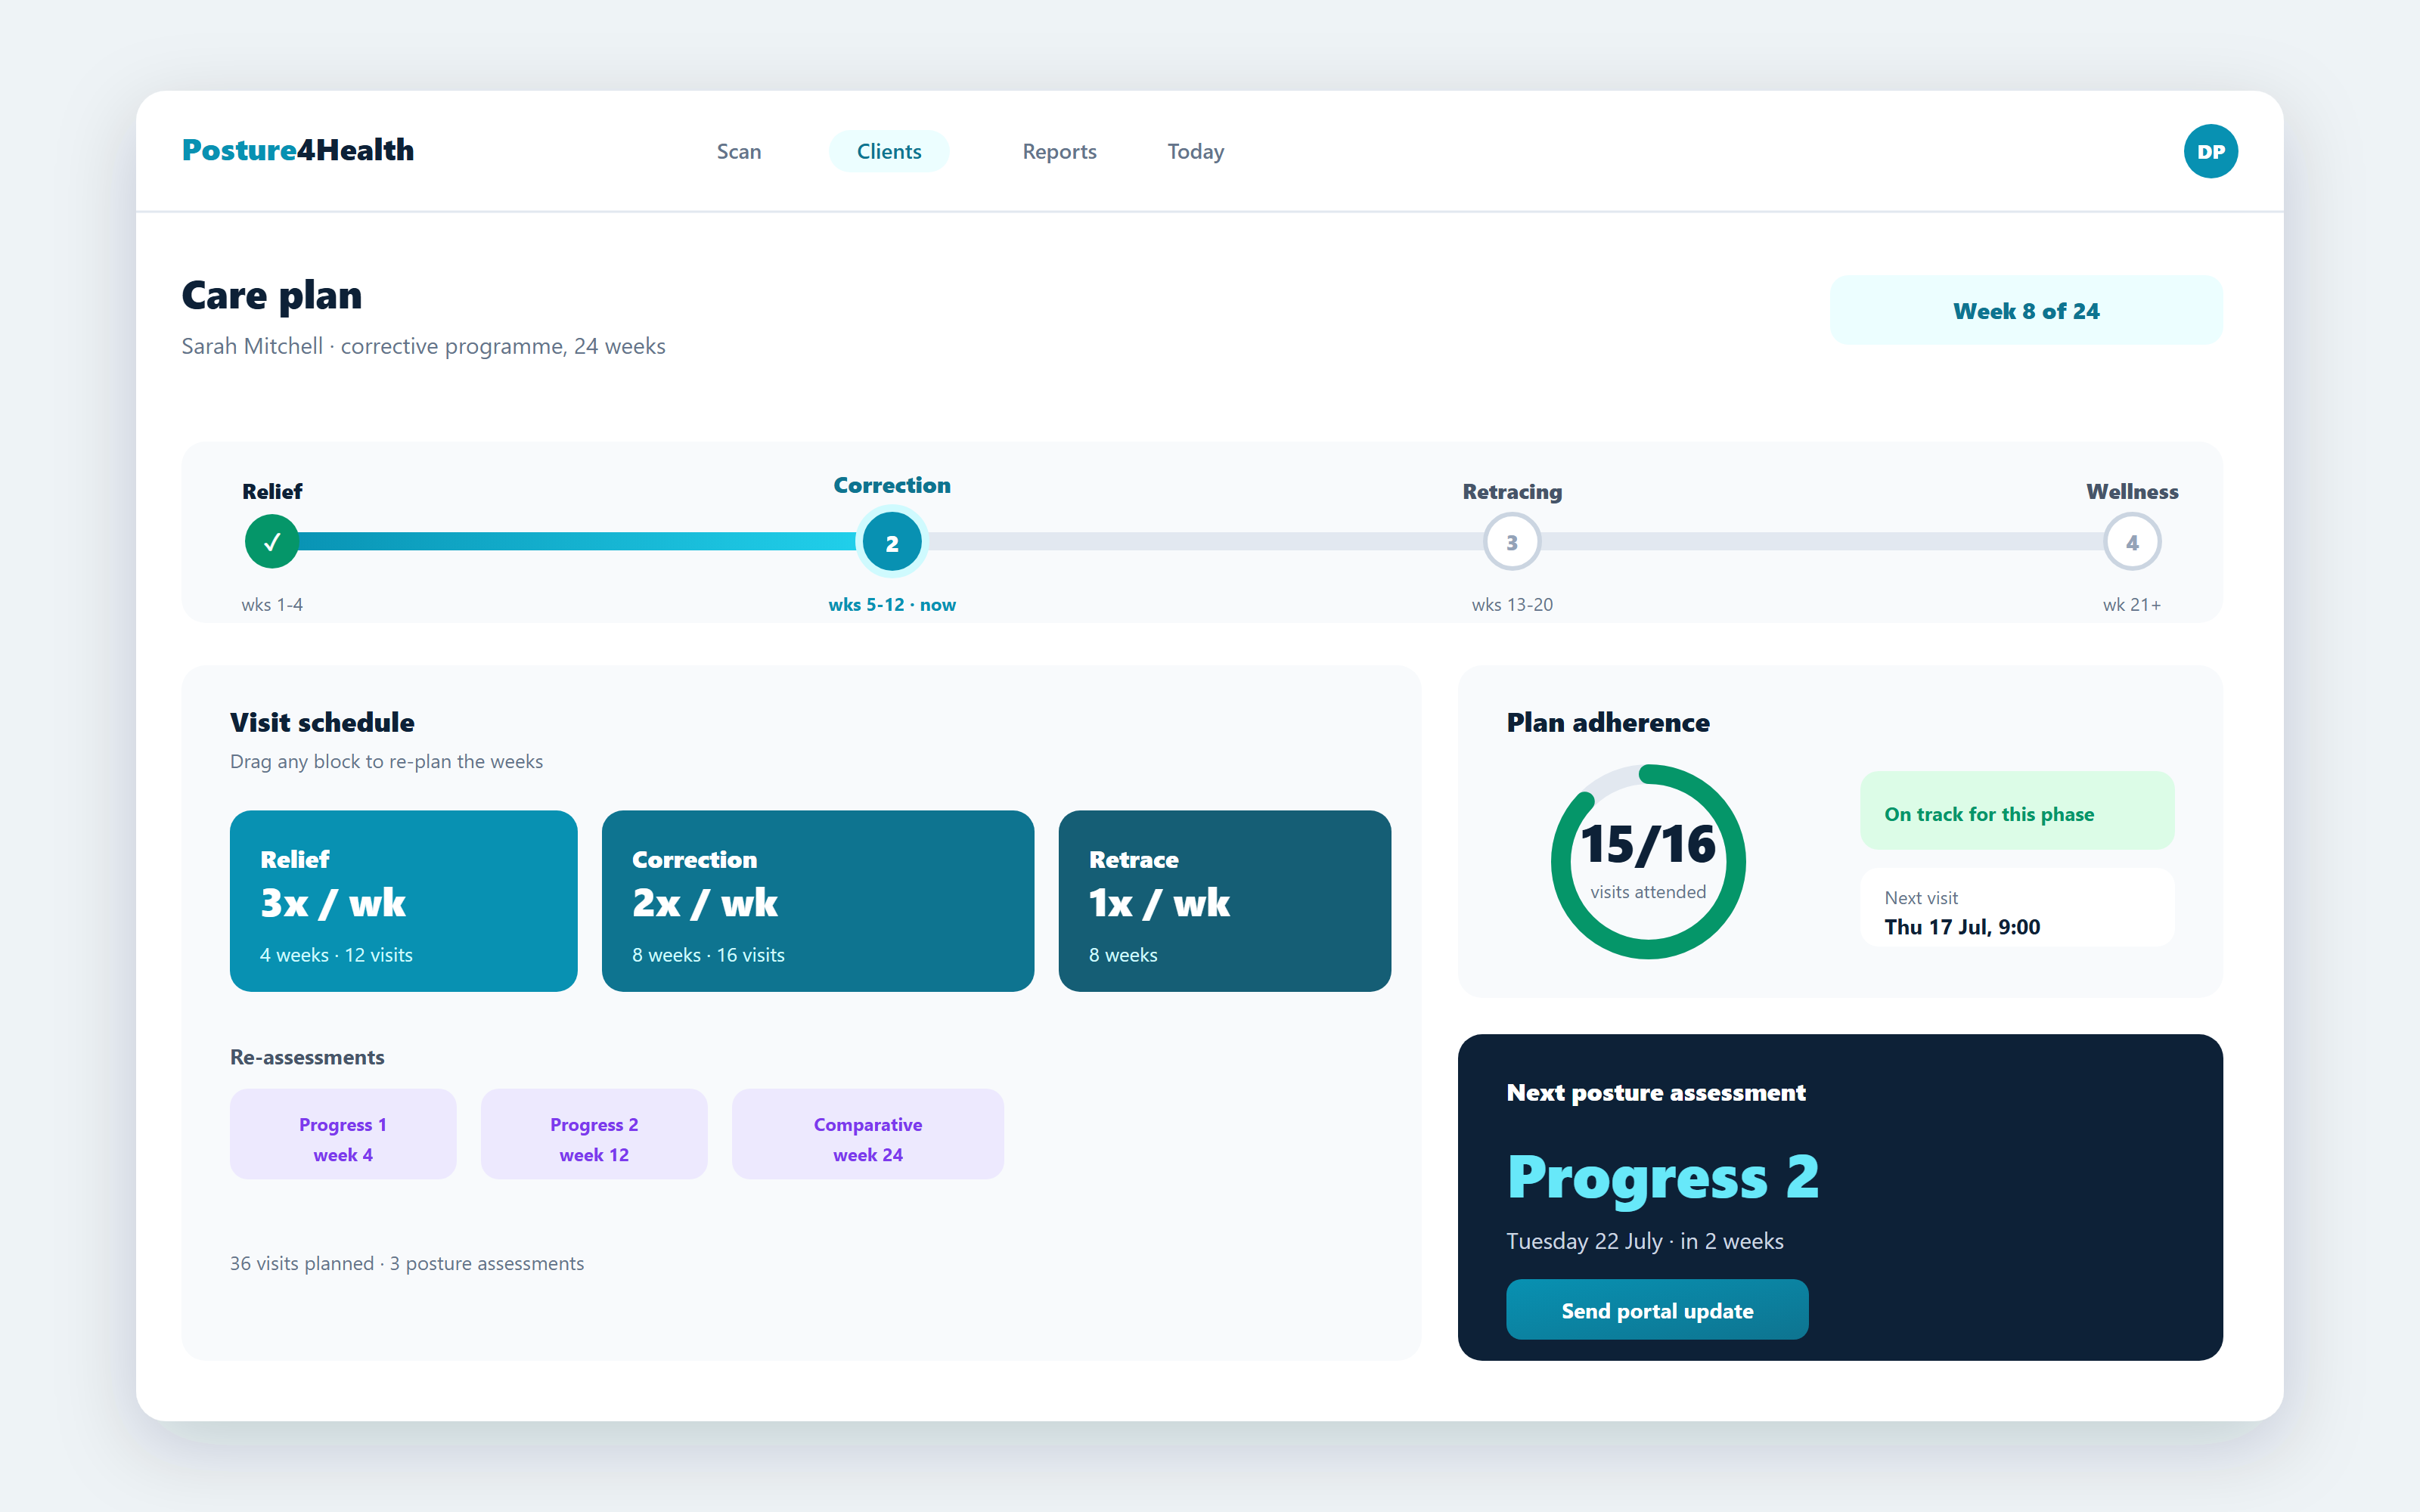This screenshot has width=2420, height=1512.
Task: Click the Retracing phase label
Action: point(1512,492)
